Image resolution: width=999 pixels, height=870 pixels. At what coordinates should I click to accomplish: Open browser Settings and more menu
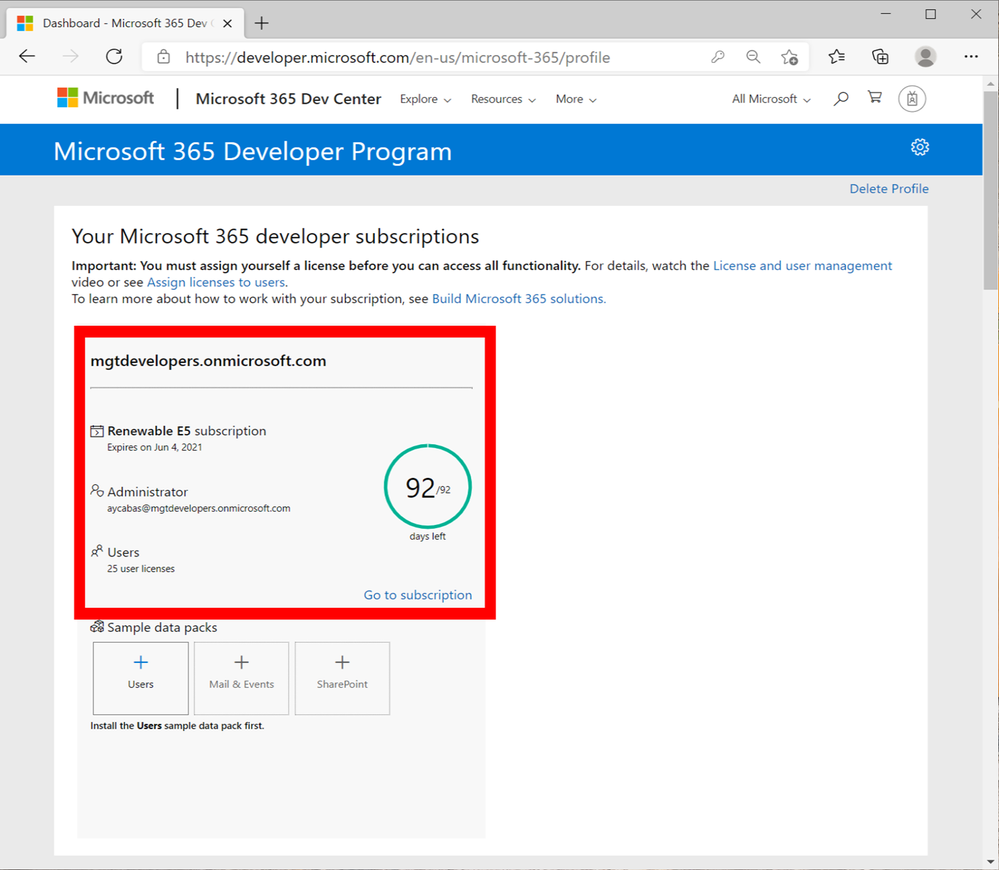[x=971, y=57]
